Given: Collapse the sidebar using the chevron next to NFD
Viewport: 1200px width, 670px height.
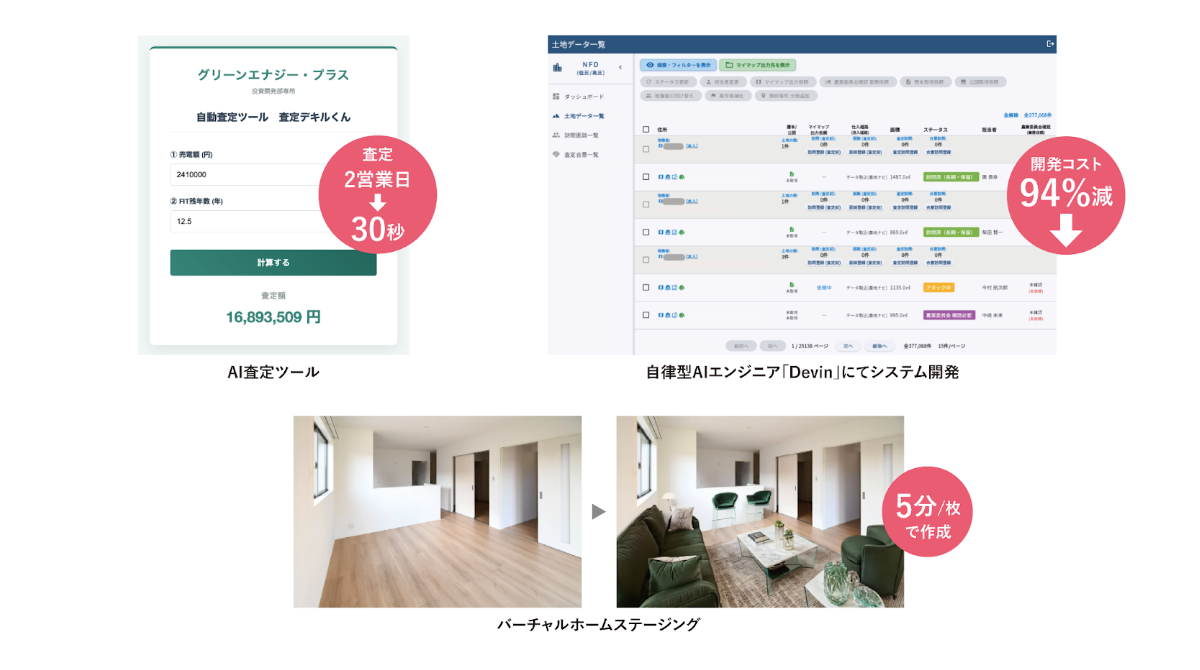Looking at the screenshot, I should click(620, 67).
